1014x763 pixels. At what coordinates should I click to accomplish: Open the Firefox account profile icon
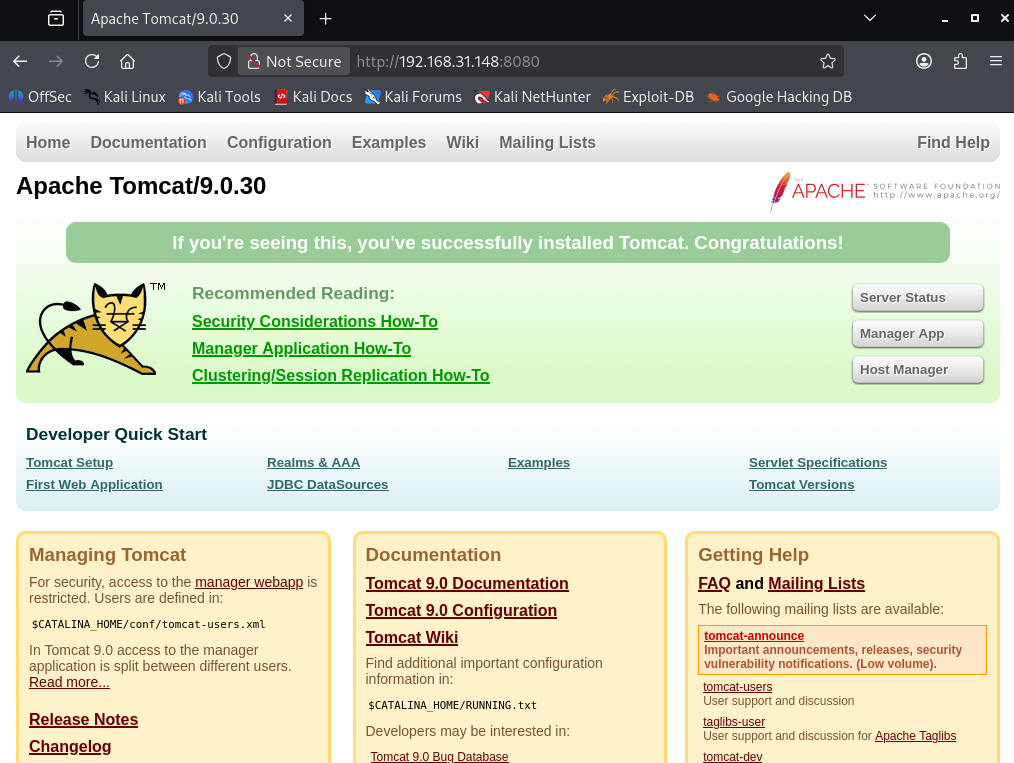[924, 61]
